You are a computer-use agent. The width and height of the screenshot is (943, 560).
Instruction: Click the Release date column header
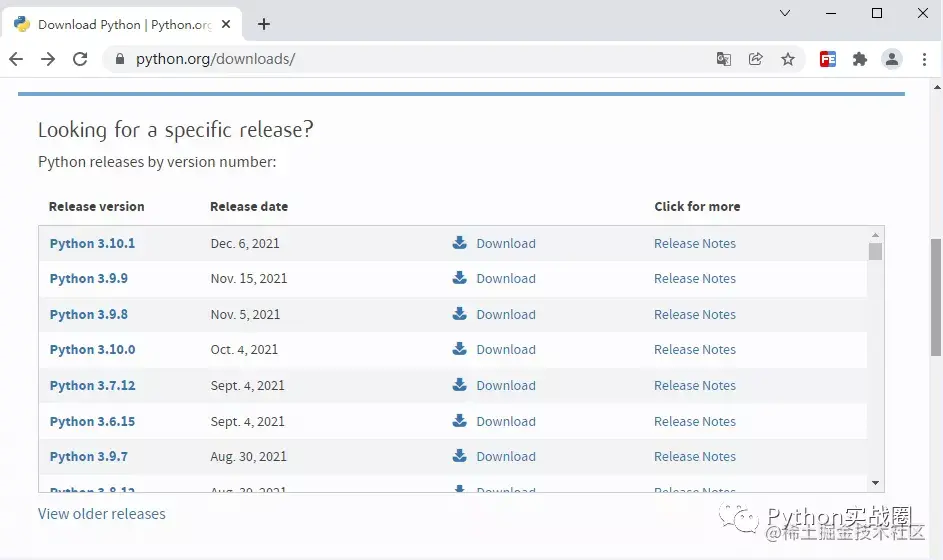point(249,206)
